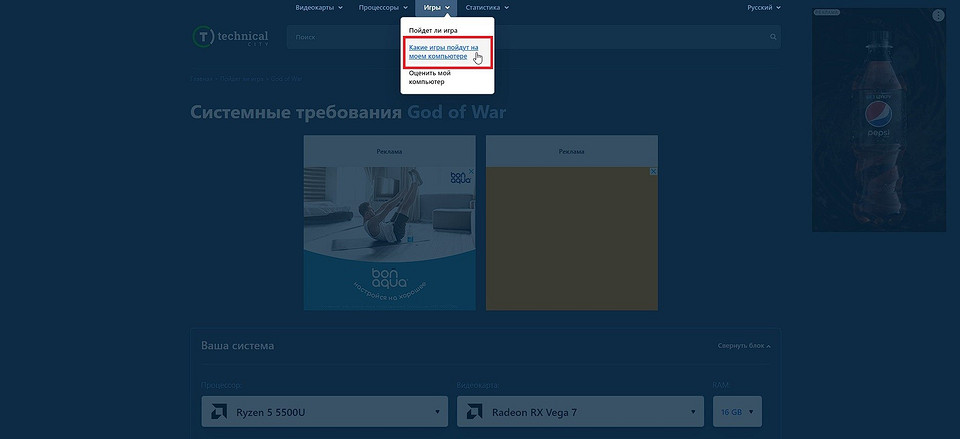The height and width of the screenshot is (439, 960).
Task: Click the 'Ваша система' heading
Action: click(x=238, y=346)
